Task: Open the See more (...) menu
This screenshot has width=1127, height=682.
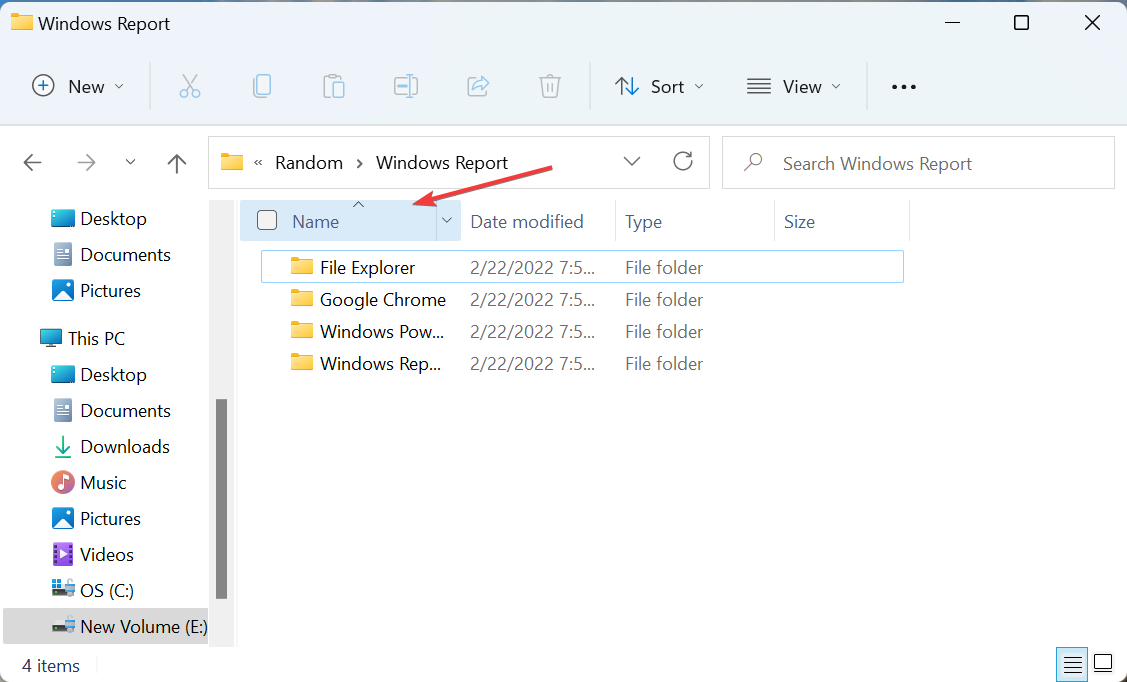Action: pos(903,86)
